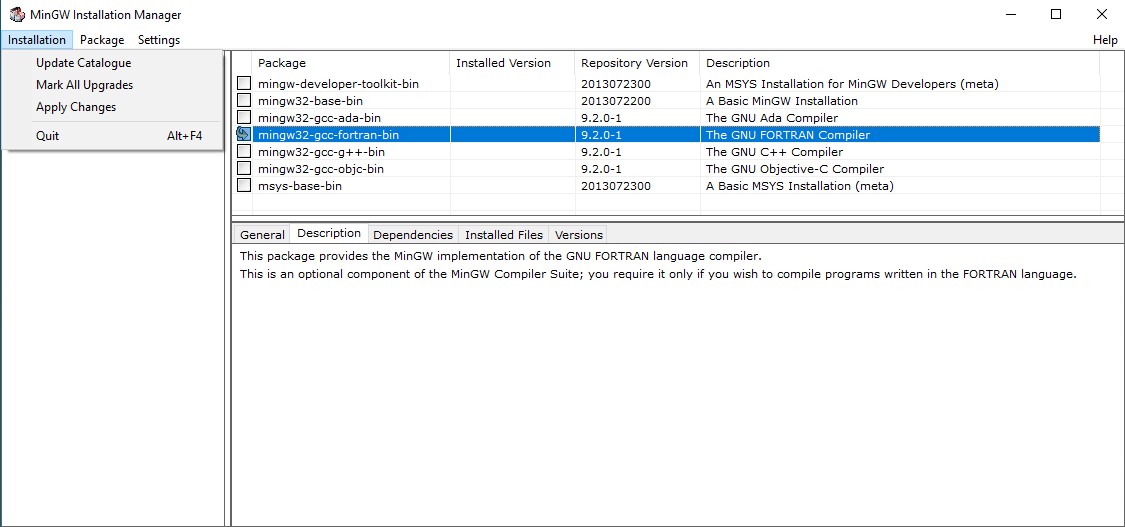Select the mingw32-gcc-objc-bin package name
Viewport: 1125px width, 527px height.
pos(321,169)
